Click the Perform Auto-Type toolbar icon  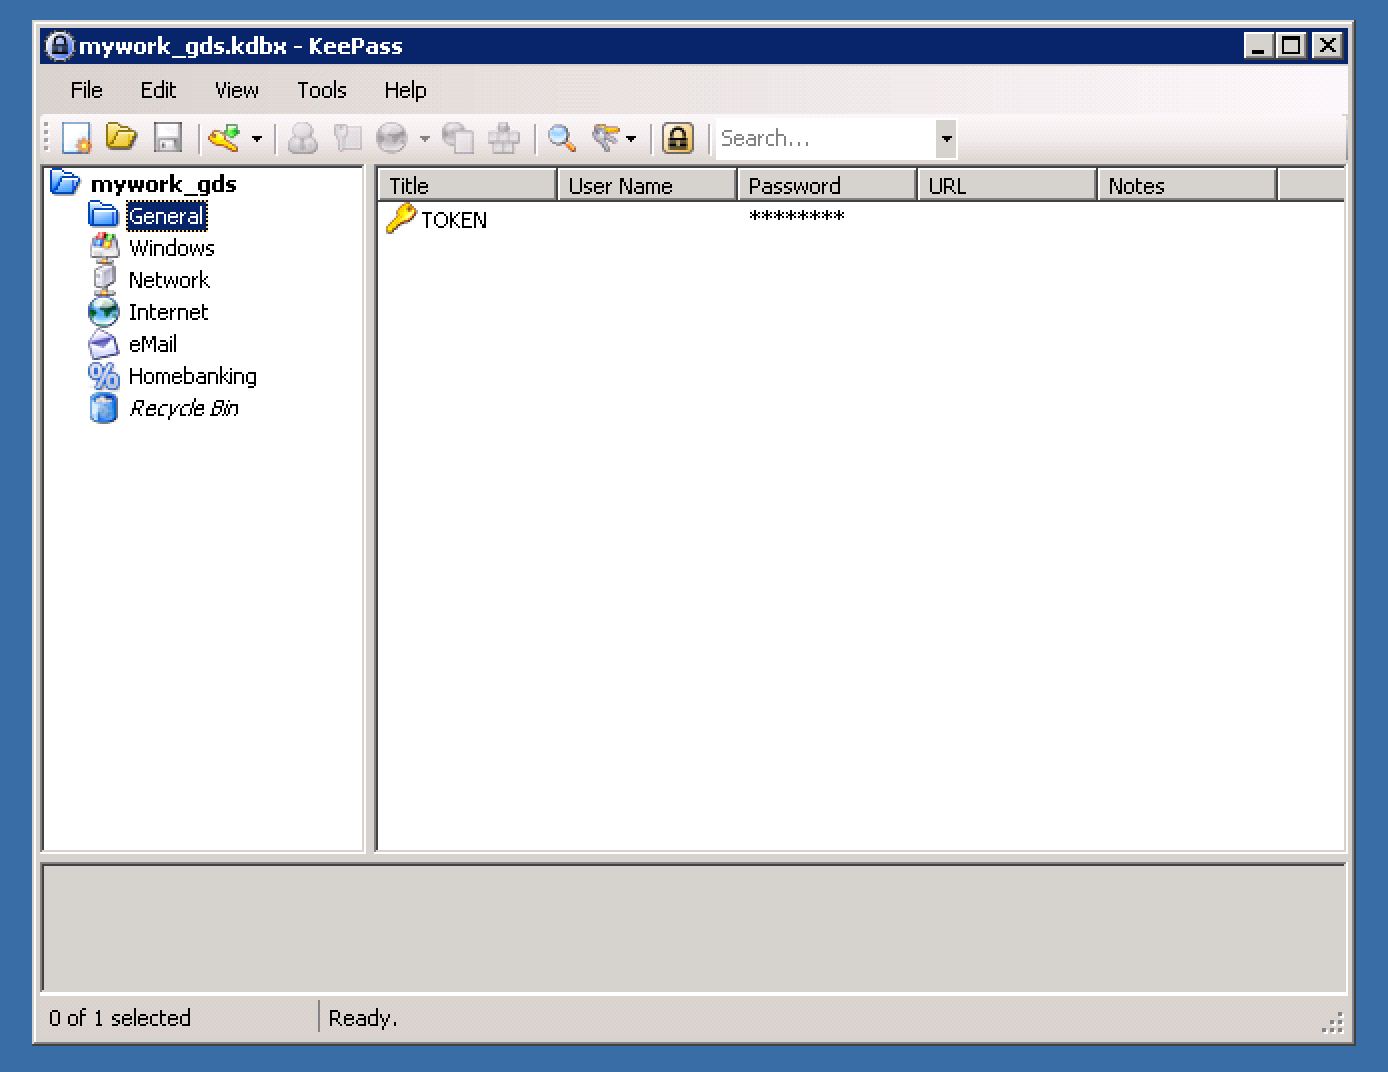503,138
